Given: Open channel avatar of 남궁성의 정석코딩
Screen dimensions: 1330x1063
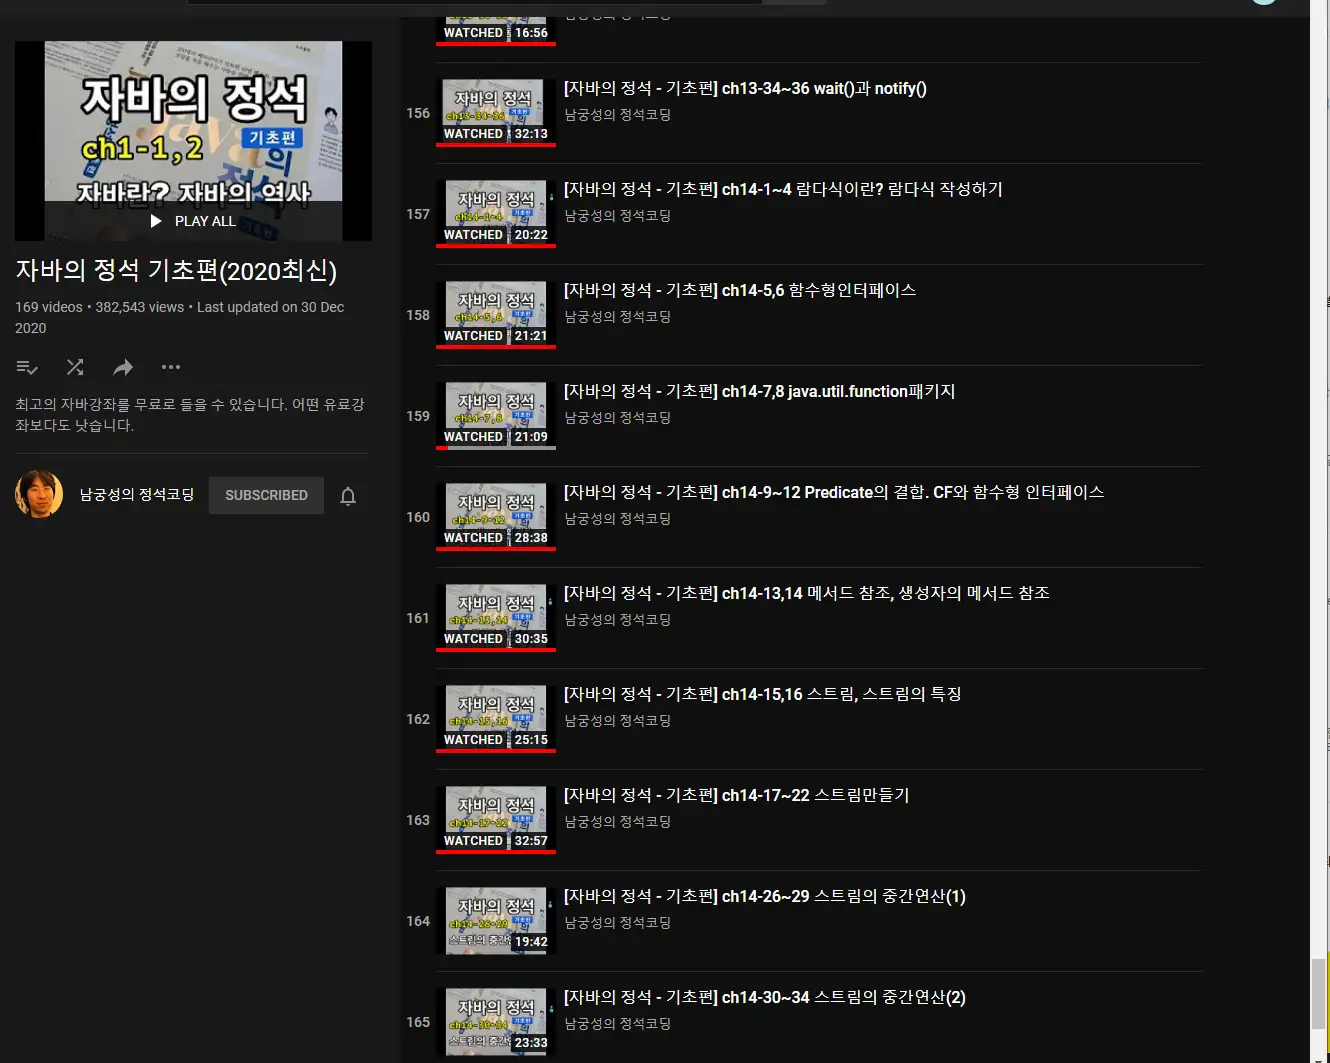Looking at the screenshot, I should 39,494.
